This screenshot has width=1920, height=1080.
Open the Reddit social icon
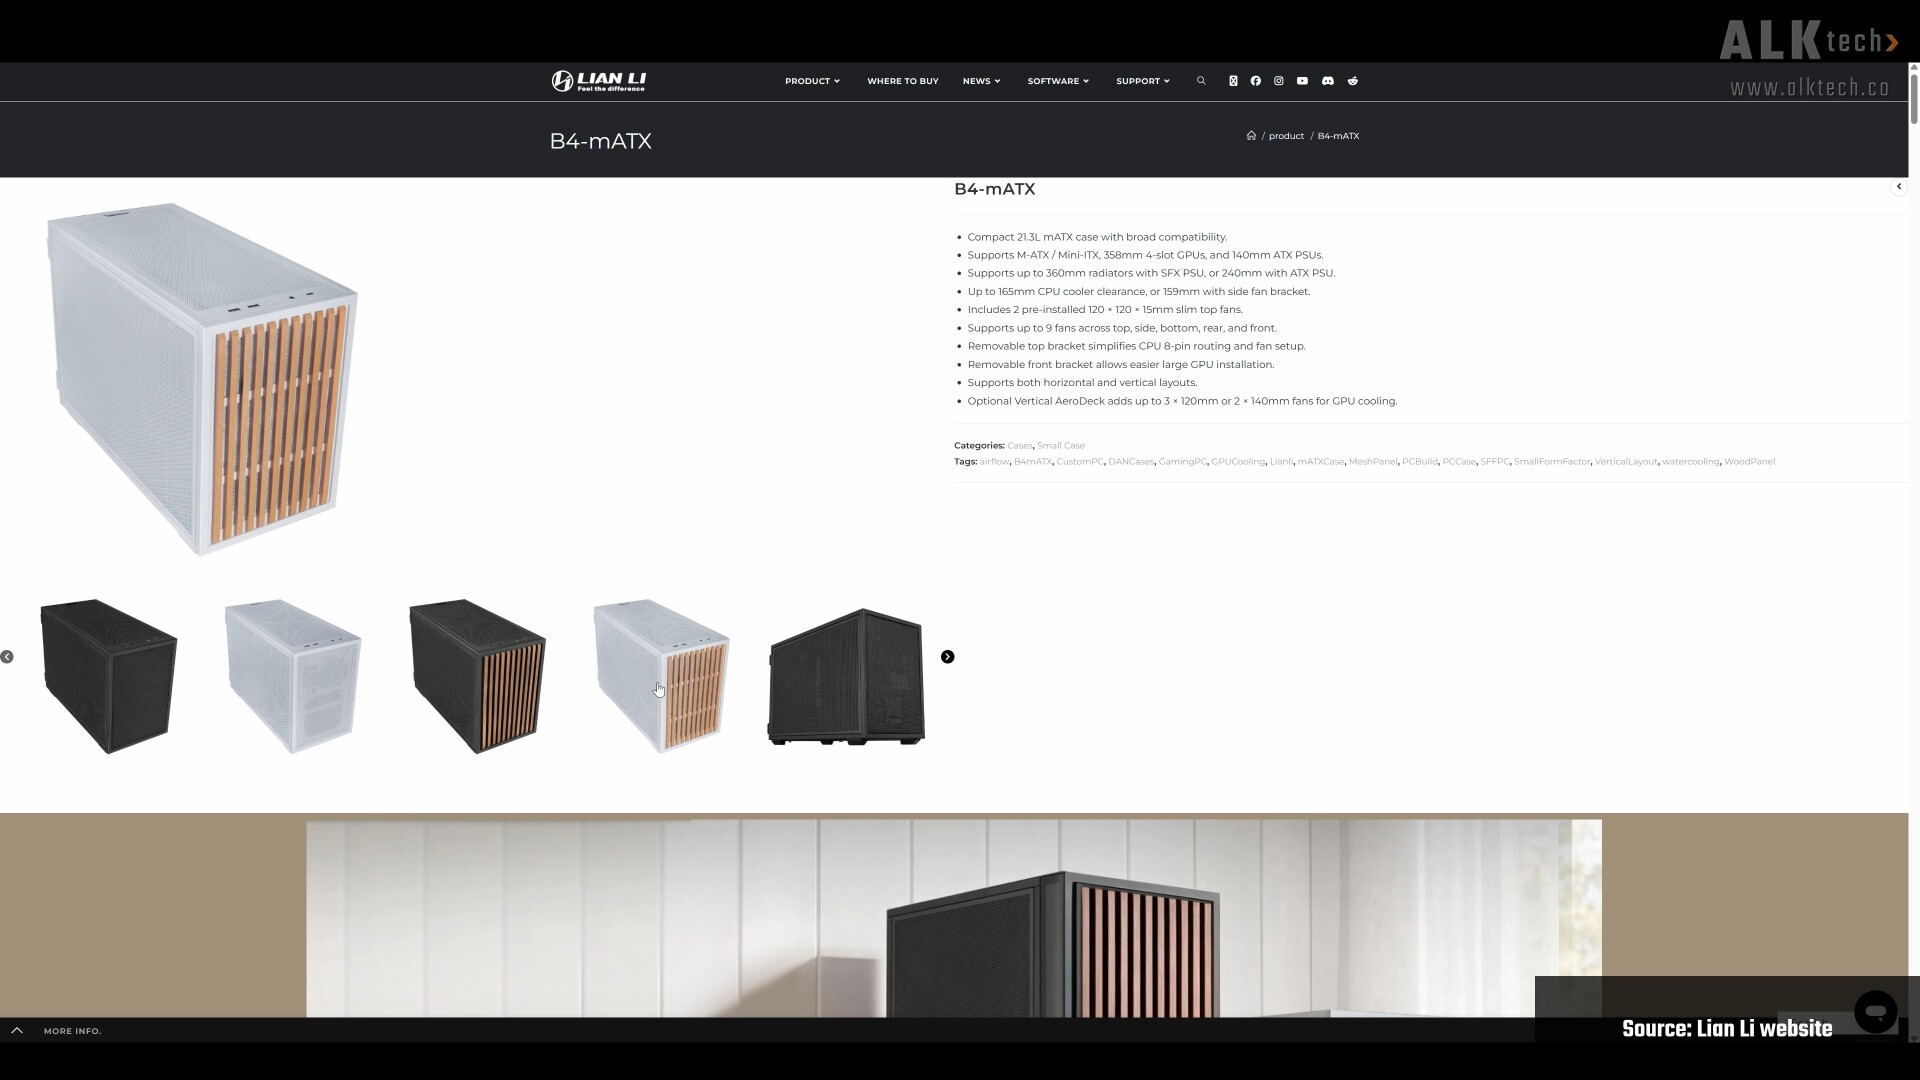(x=1353, y=81)
